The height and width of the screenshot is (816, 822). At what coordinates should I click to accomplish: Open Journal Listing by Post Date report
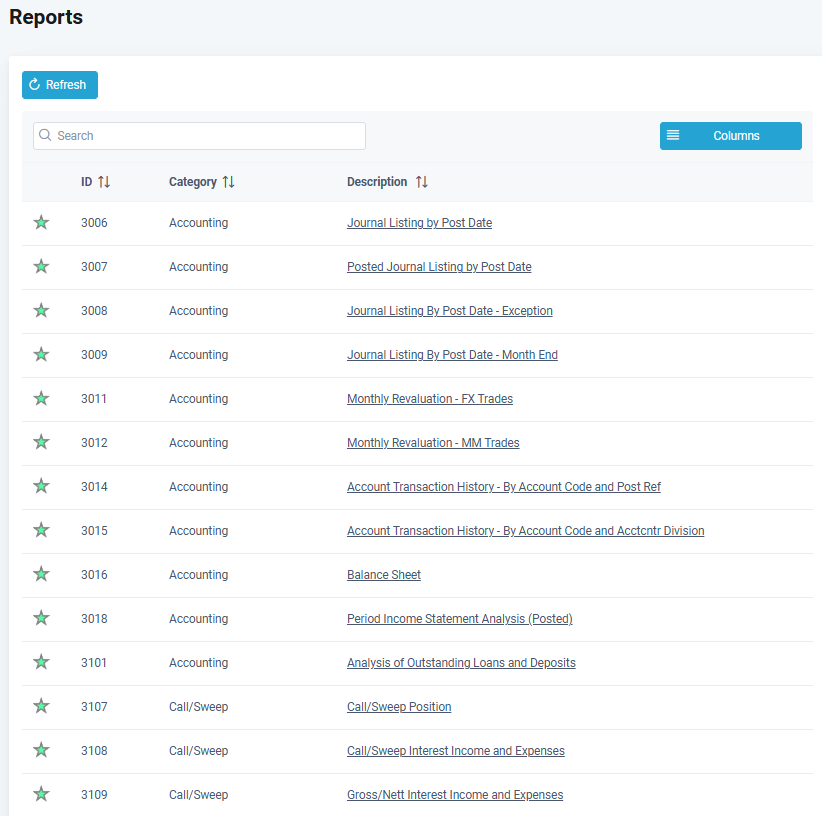click(419, 223)
